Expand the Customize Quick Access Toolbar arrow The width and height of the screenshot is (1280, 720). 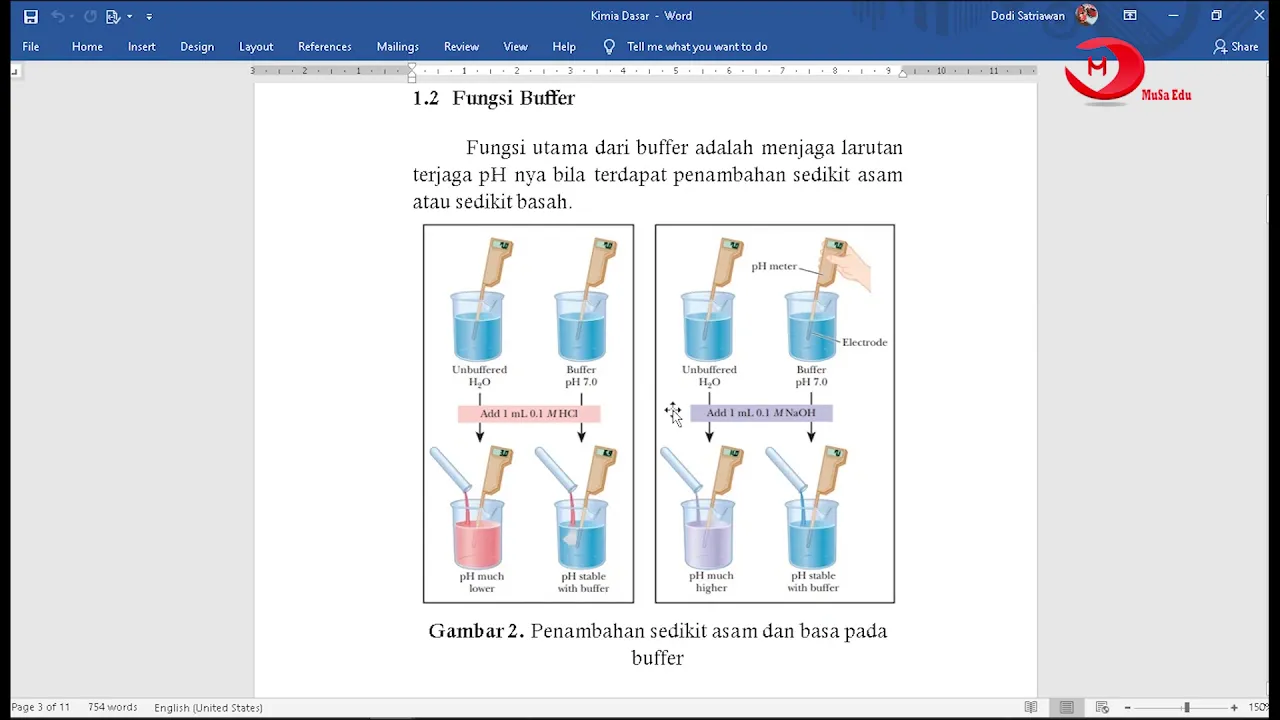(149, 16)
